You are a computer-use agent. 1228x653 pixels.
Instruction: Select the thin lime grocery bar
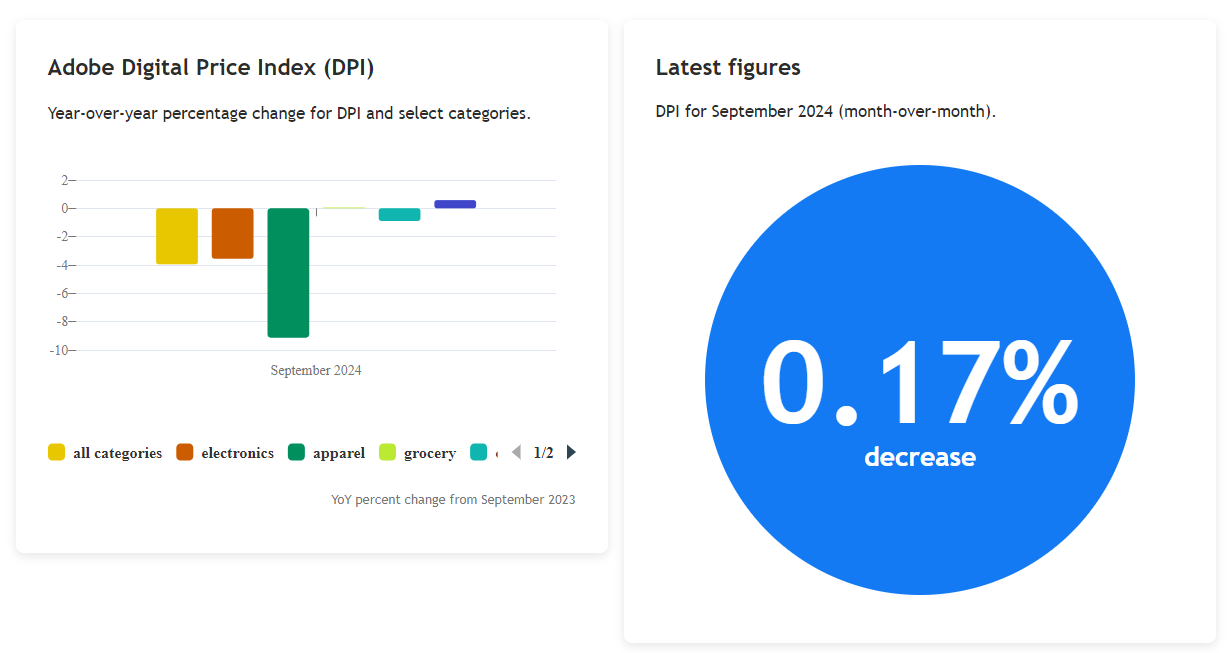(x=344, y=208)
